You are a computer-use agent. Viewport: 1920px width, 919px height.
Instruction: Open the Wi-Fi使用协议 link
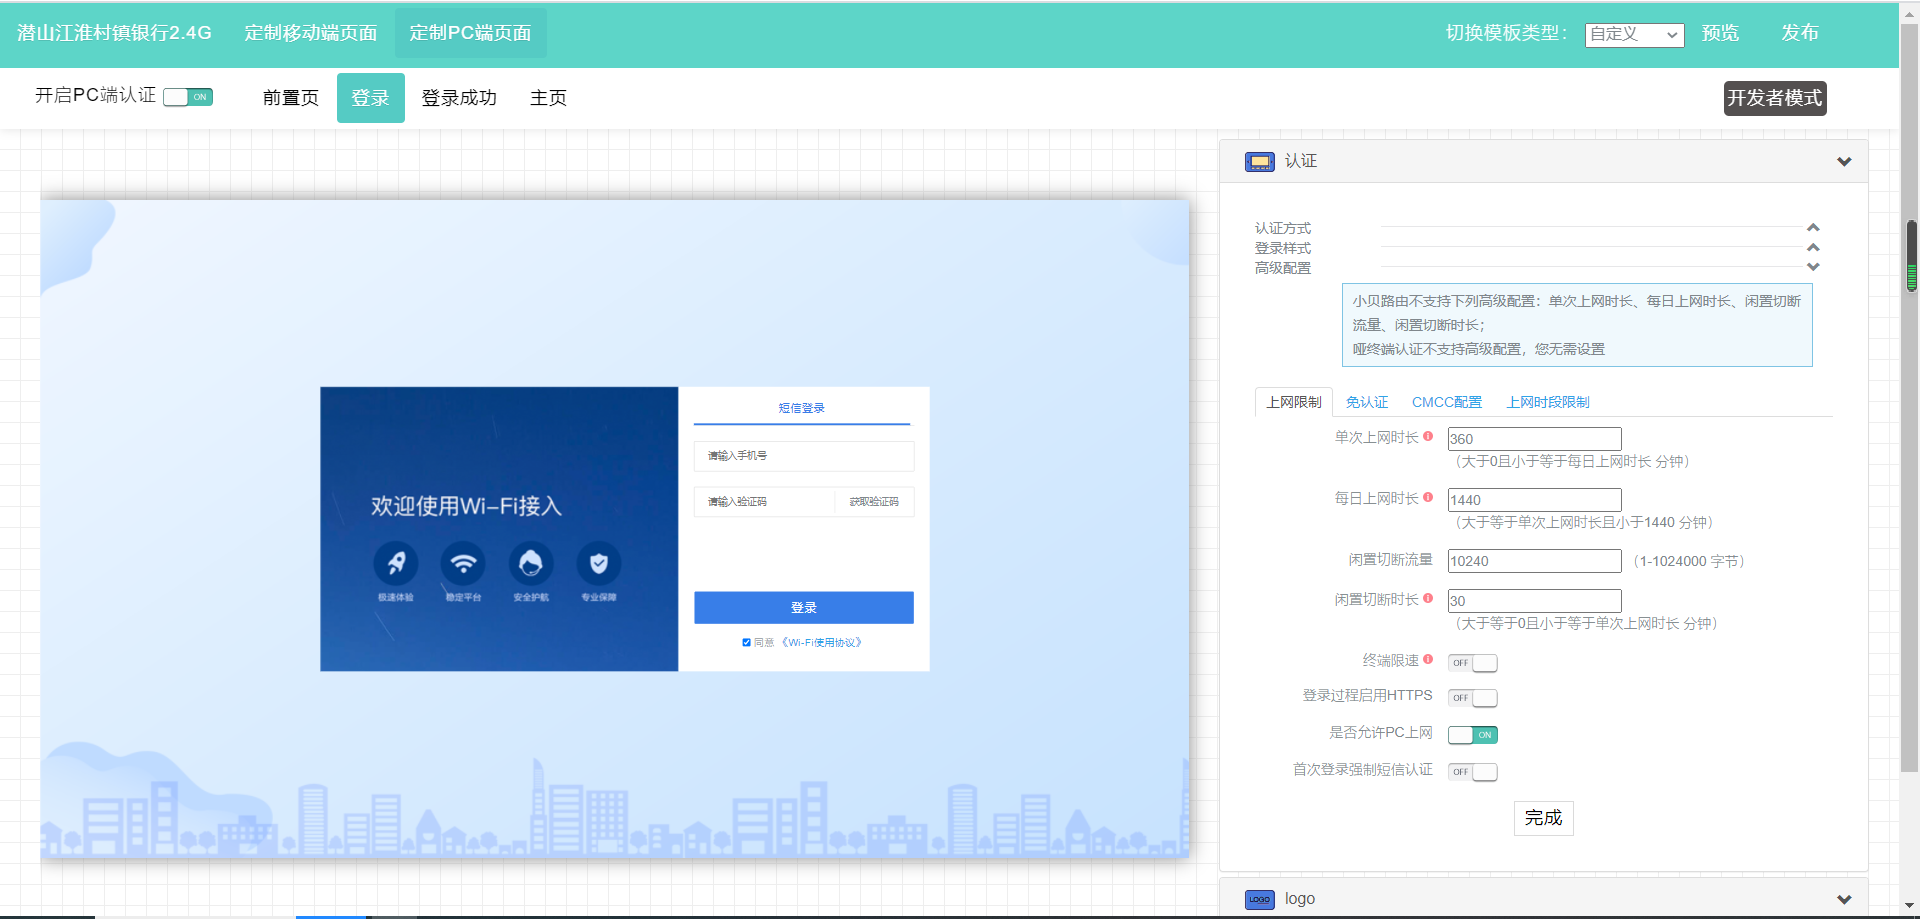click(821, 643)
